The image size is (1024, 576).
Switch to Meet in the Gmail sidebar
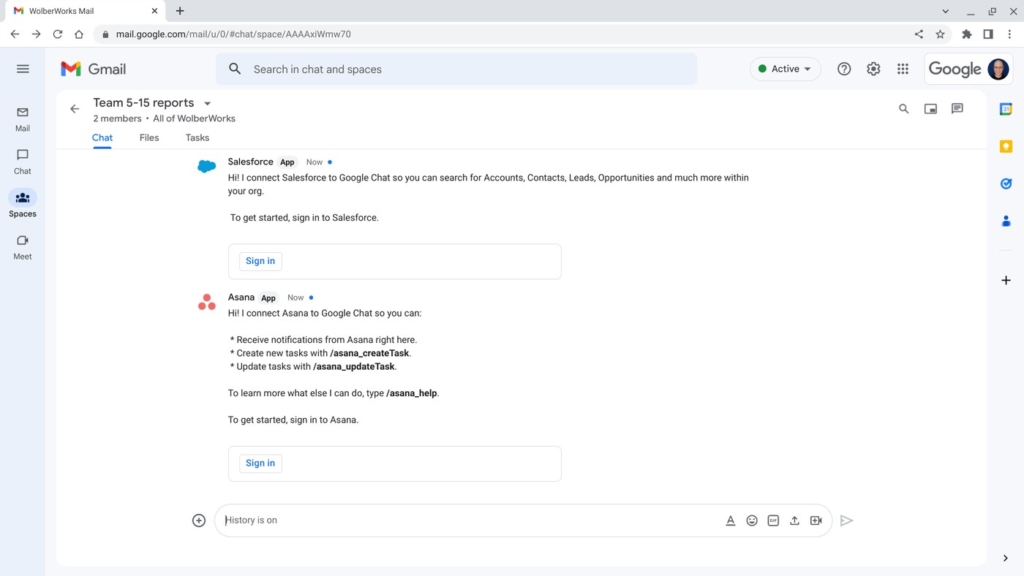pyautogui.click(x=22, y=245)
